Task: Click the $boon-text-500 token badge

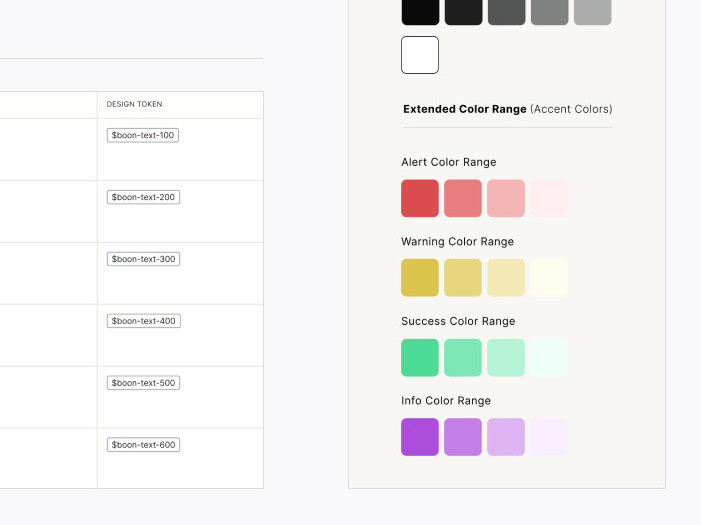Action: [x=143, y=383]
